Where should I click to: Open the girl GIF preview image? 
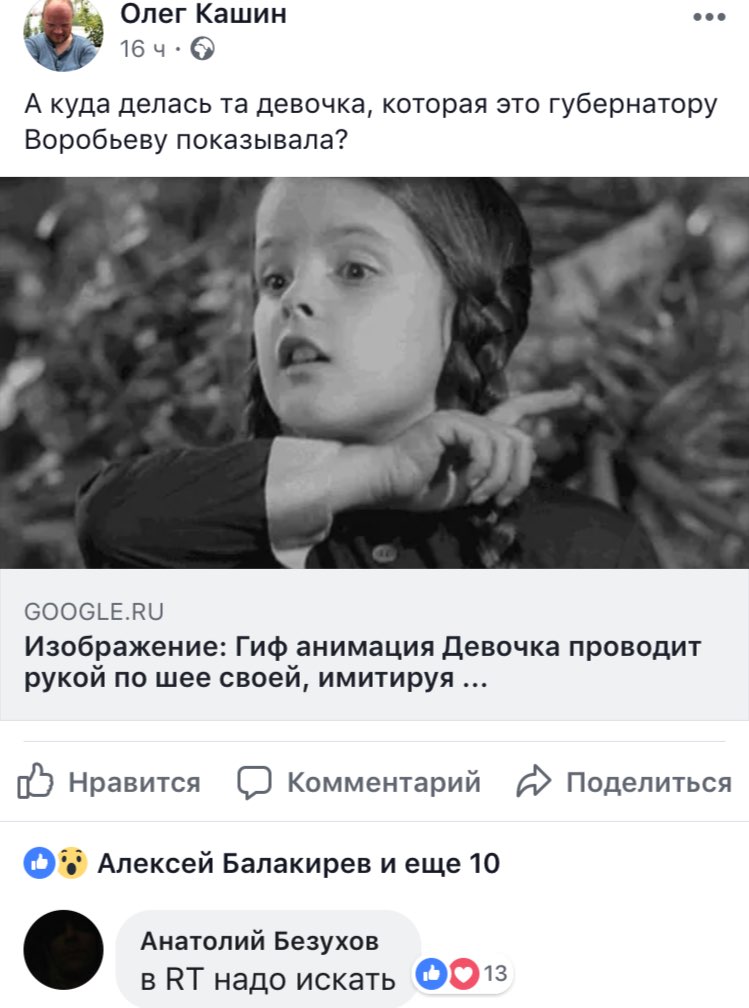click(x=374, y=373)
